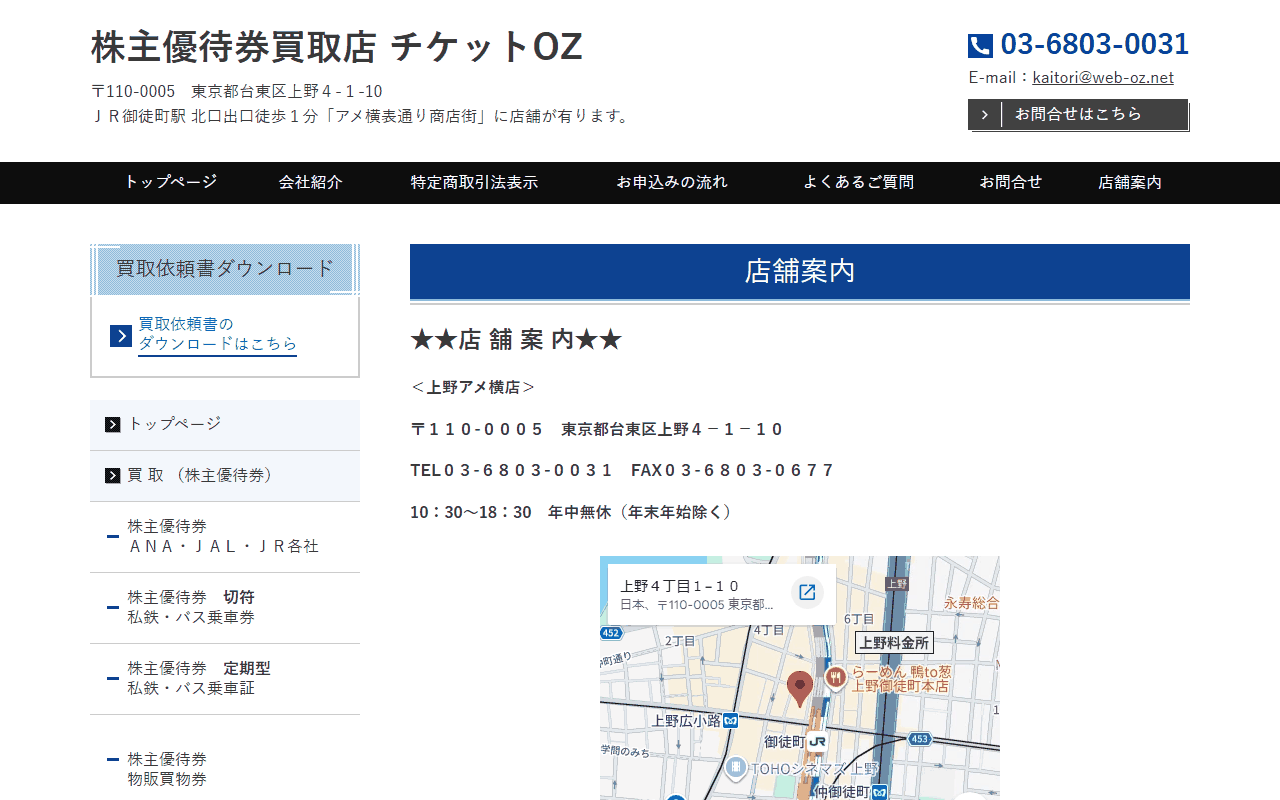This screenshot has width=1280, height=800.
Task: Open 株主優待券 切符 私鉄・バス乗車券 link
Action: (225, 608)
